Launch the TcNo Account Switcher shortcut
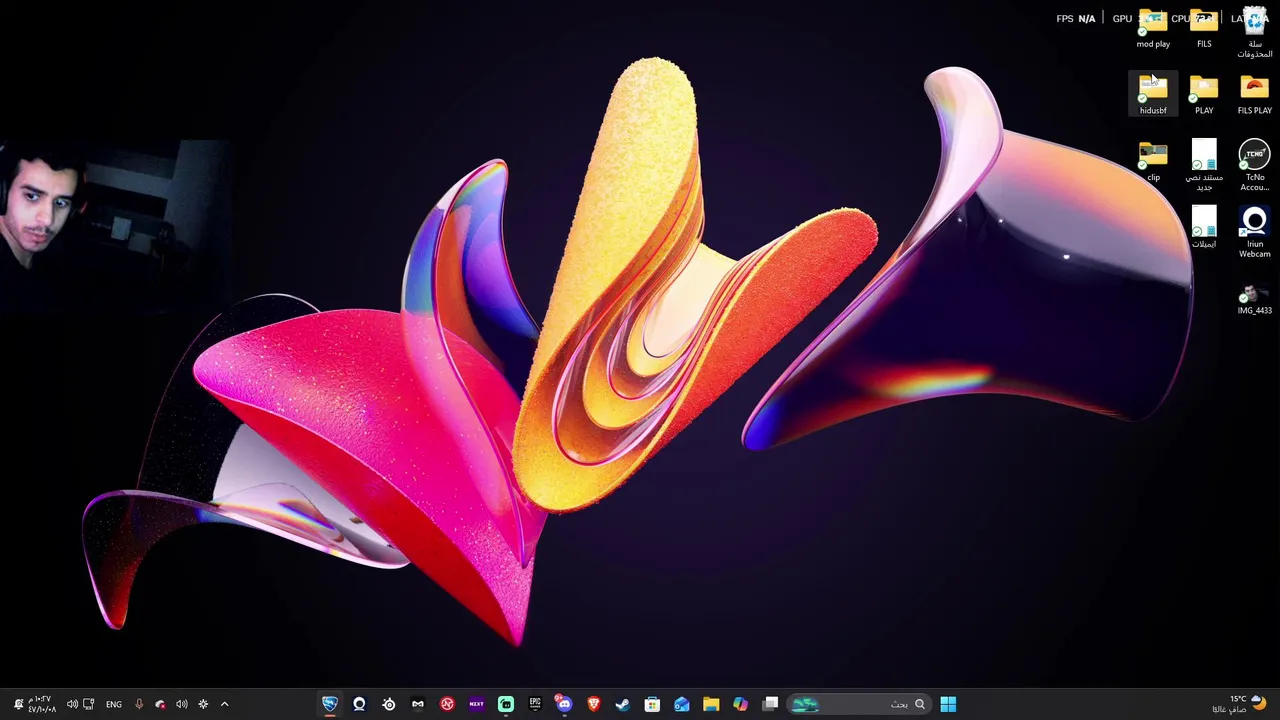 (x=1255, y=165)
